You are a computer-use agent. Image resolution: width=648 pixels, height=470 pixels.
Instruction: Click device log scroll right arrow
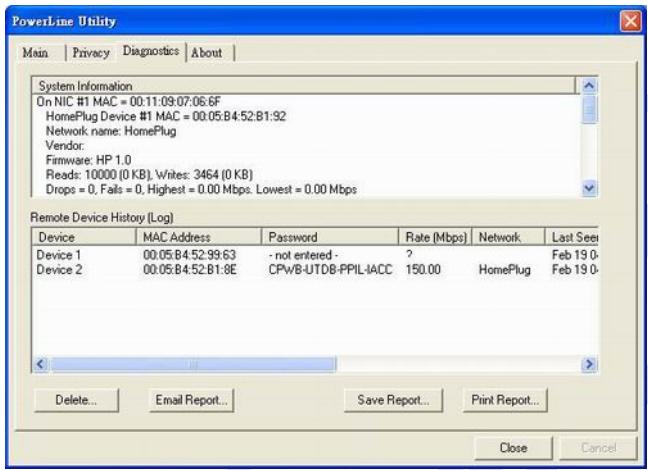point(589,364)
